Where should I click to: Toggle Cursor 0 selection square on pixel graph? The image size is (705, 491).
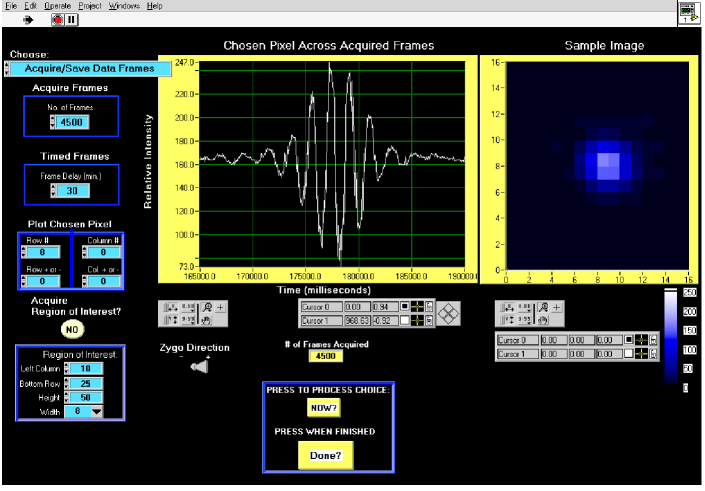point(405,307)
